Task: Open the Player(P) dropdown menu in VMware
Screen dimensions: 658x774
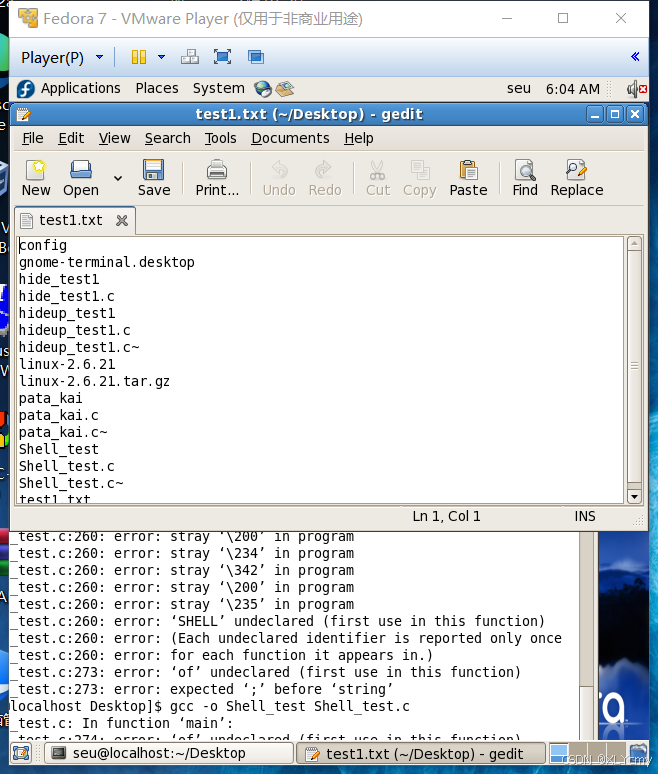Action: click(62, 58)
